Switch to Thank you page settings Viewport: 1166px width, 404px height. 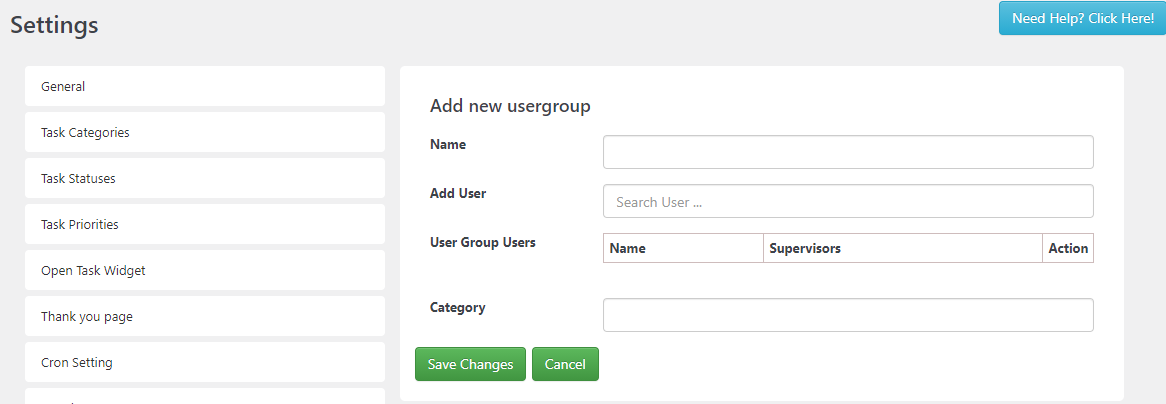204,316
